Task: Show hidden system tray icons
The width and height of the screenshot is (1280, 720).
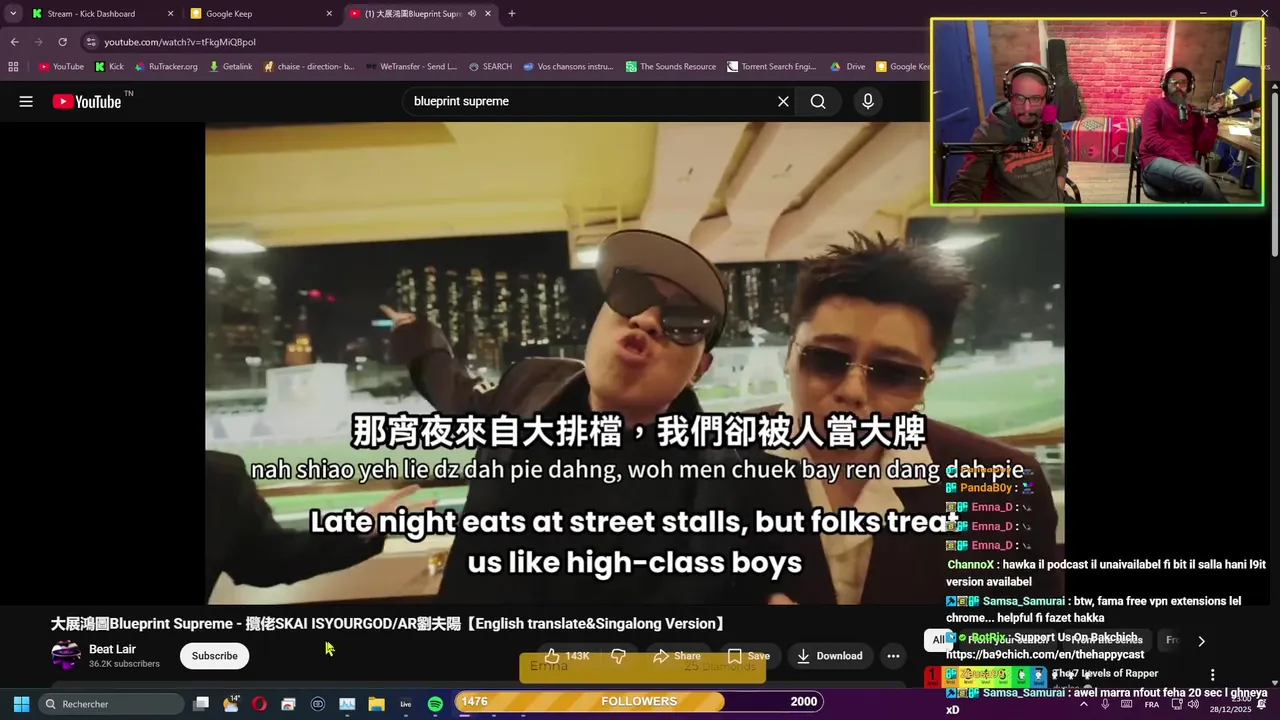Action: point(1084,704)
